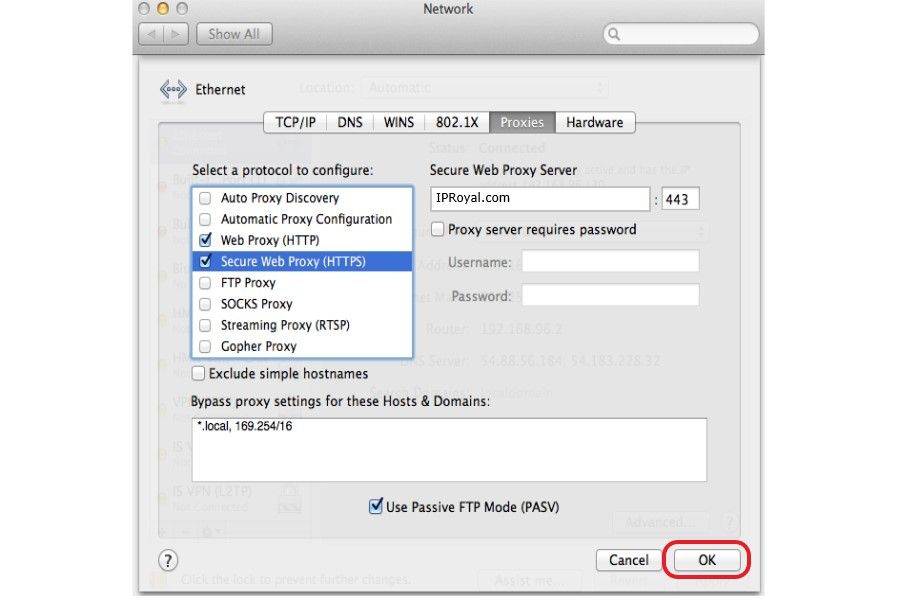Click the forward navigation arrow

[176, 34]
